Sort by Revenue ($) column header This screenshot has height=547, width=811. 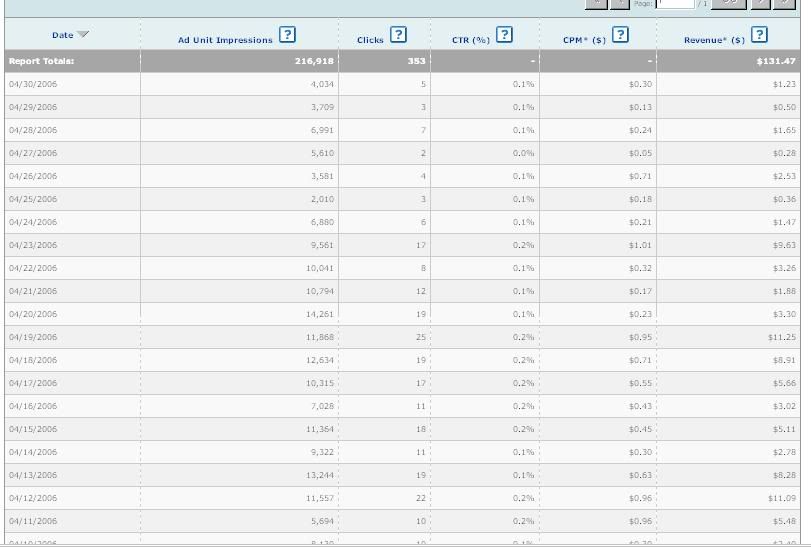(713, 40)
